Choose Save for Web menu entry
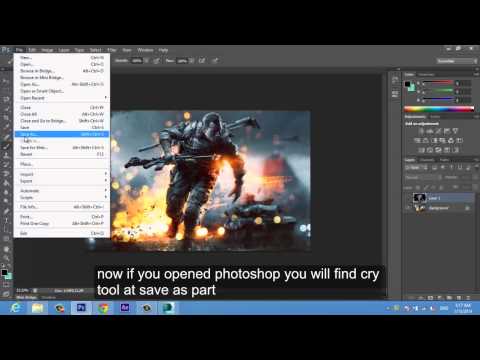480x360 pixels. point(61,147)
